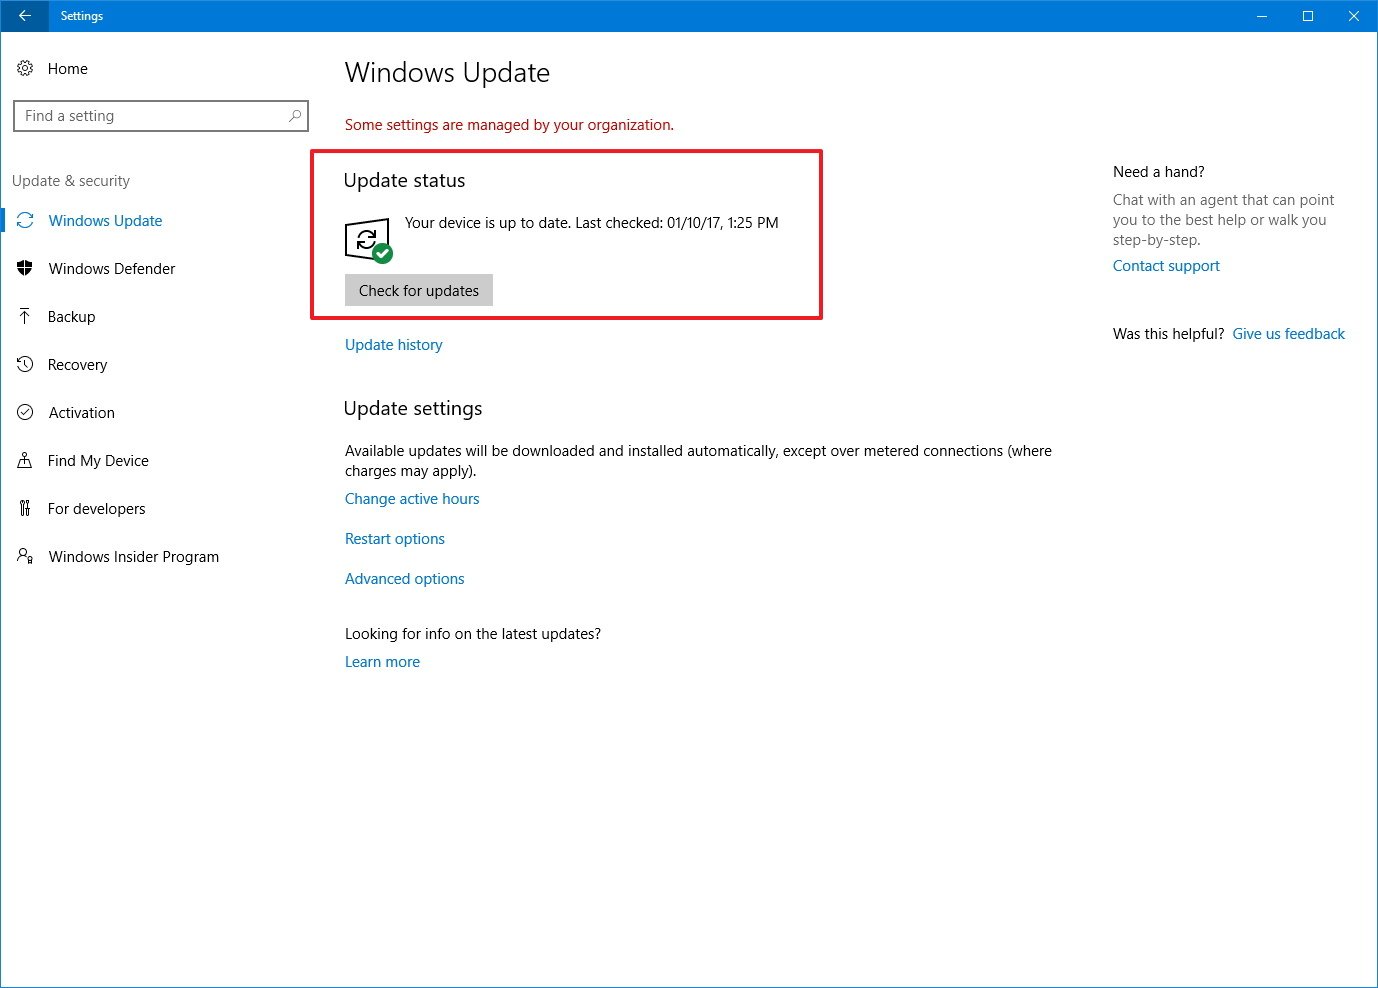
Task: Open Advanced options link
Action: point(405,578)
